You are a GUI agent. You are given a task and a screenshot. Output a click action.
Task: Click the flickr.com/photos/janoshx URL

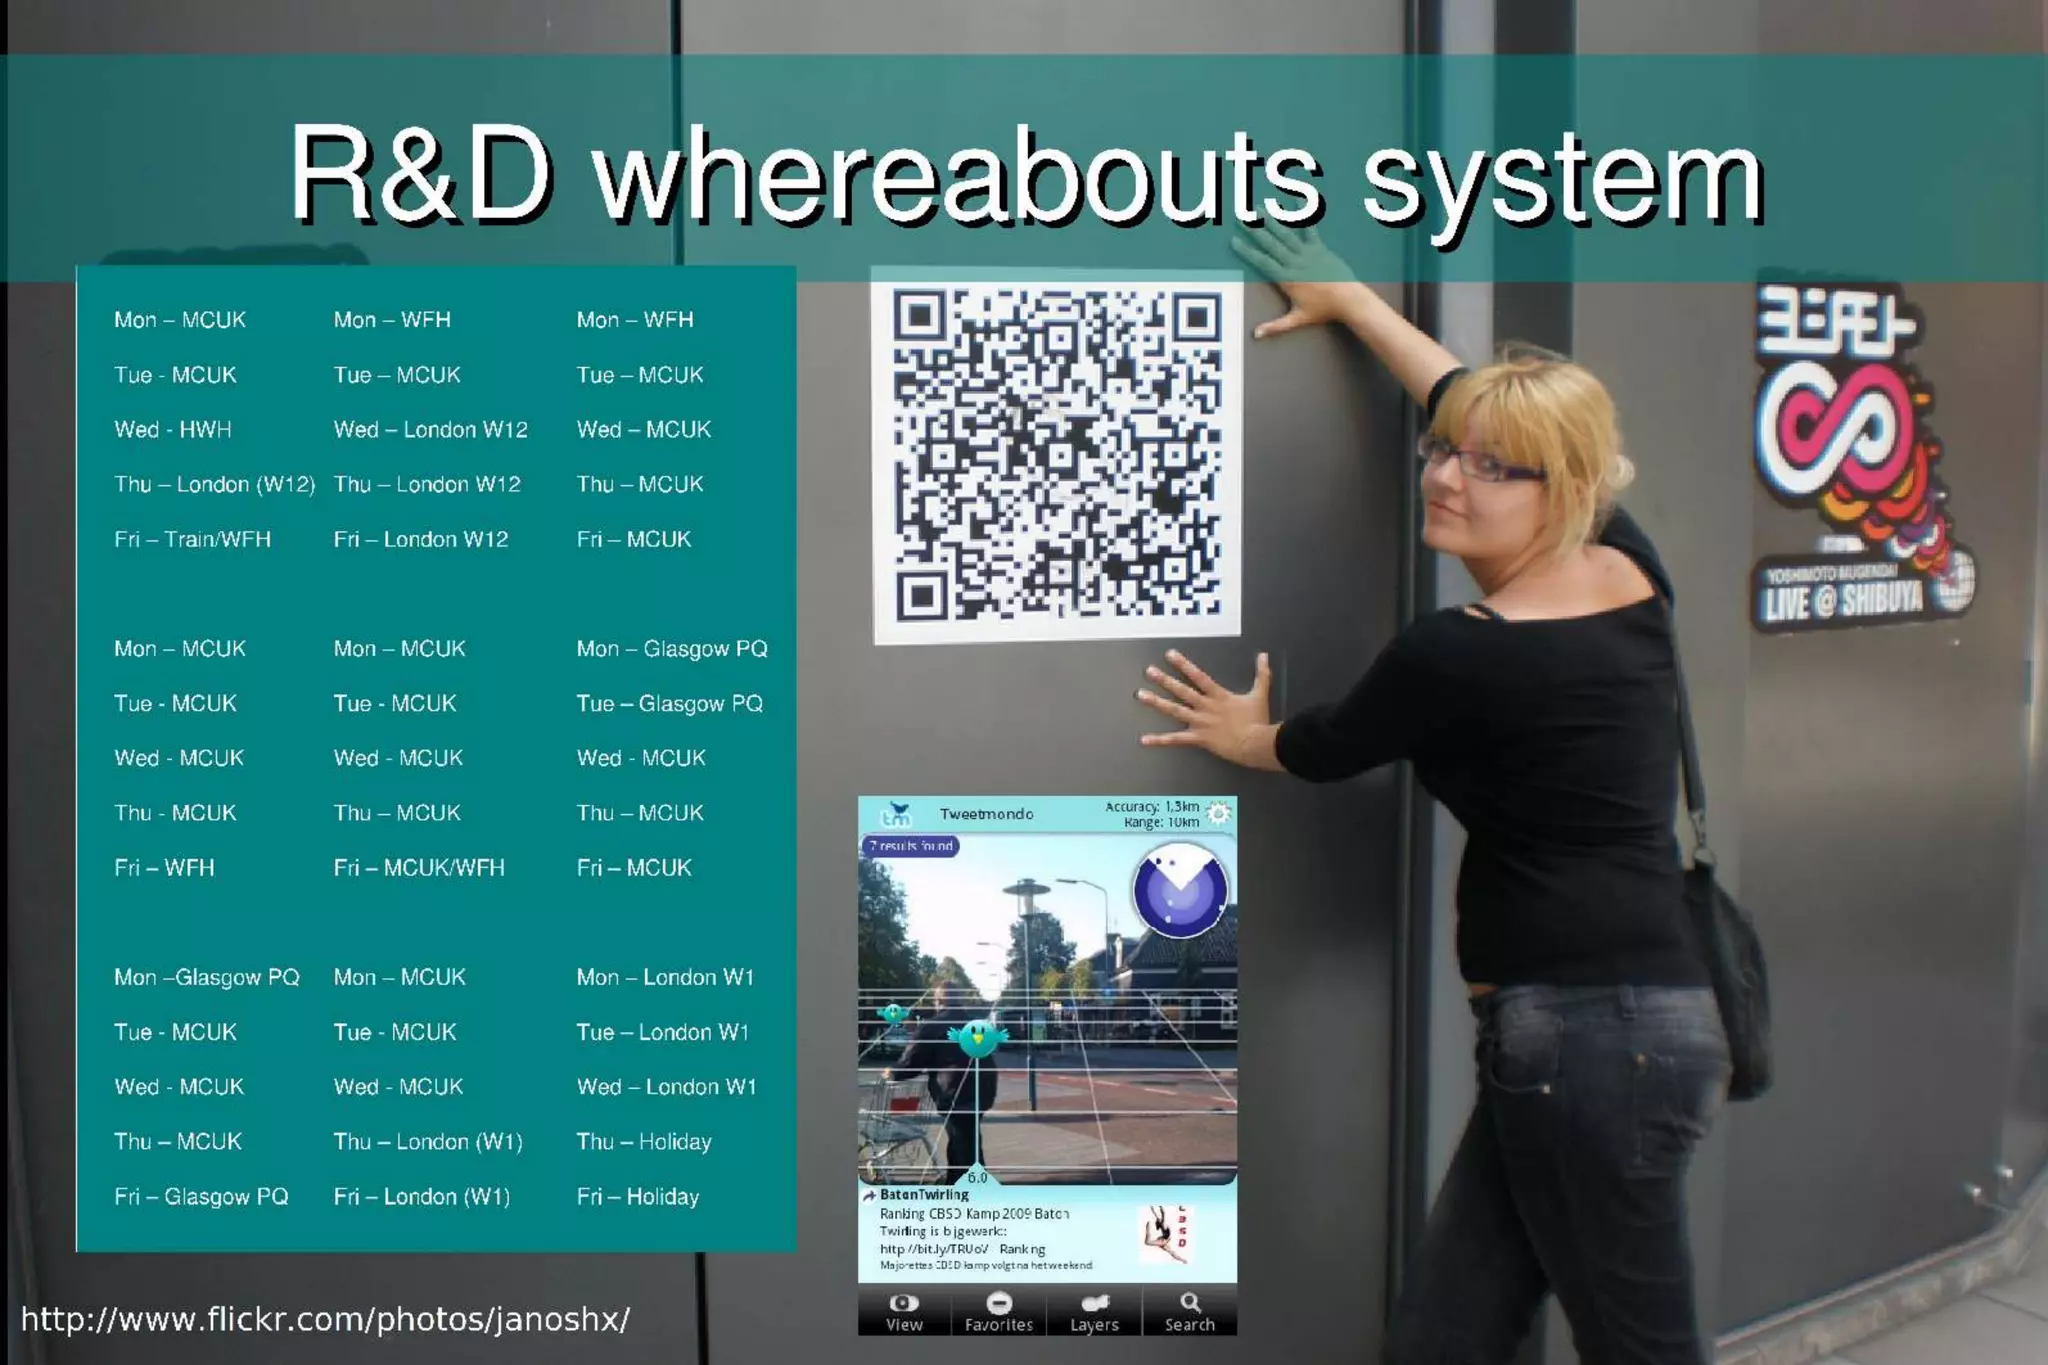click(x=325, y=1319)
